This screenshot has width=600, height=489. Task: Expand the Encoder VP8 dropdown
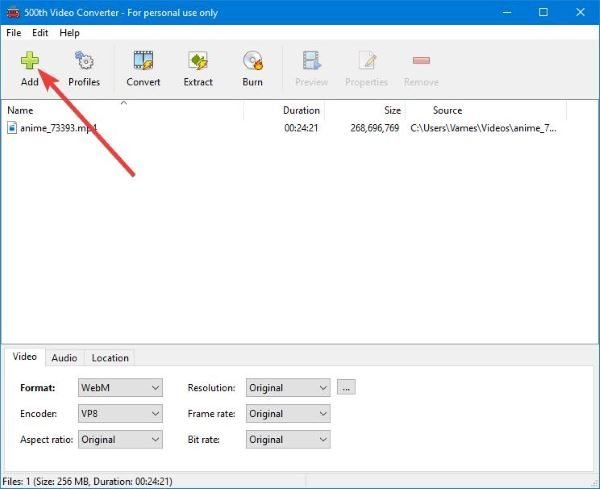(120, 414)
